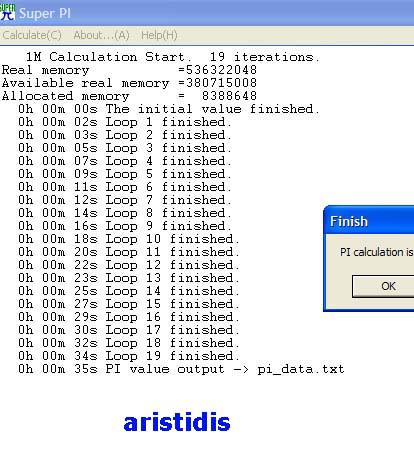The width and height of the screenshot is (414, 474).
Task: Open the About...(A) menu
Action: click(101, 35)
